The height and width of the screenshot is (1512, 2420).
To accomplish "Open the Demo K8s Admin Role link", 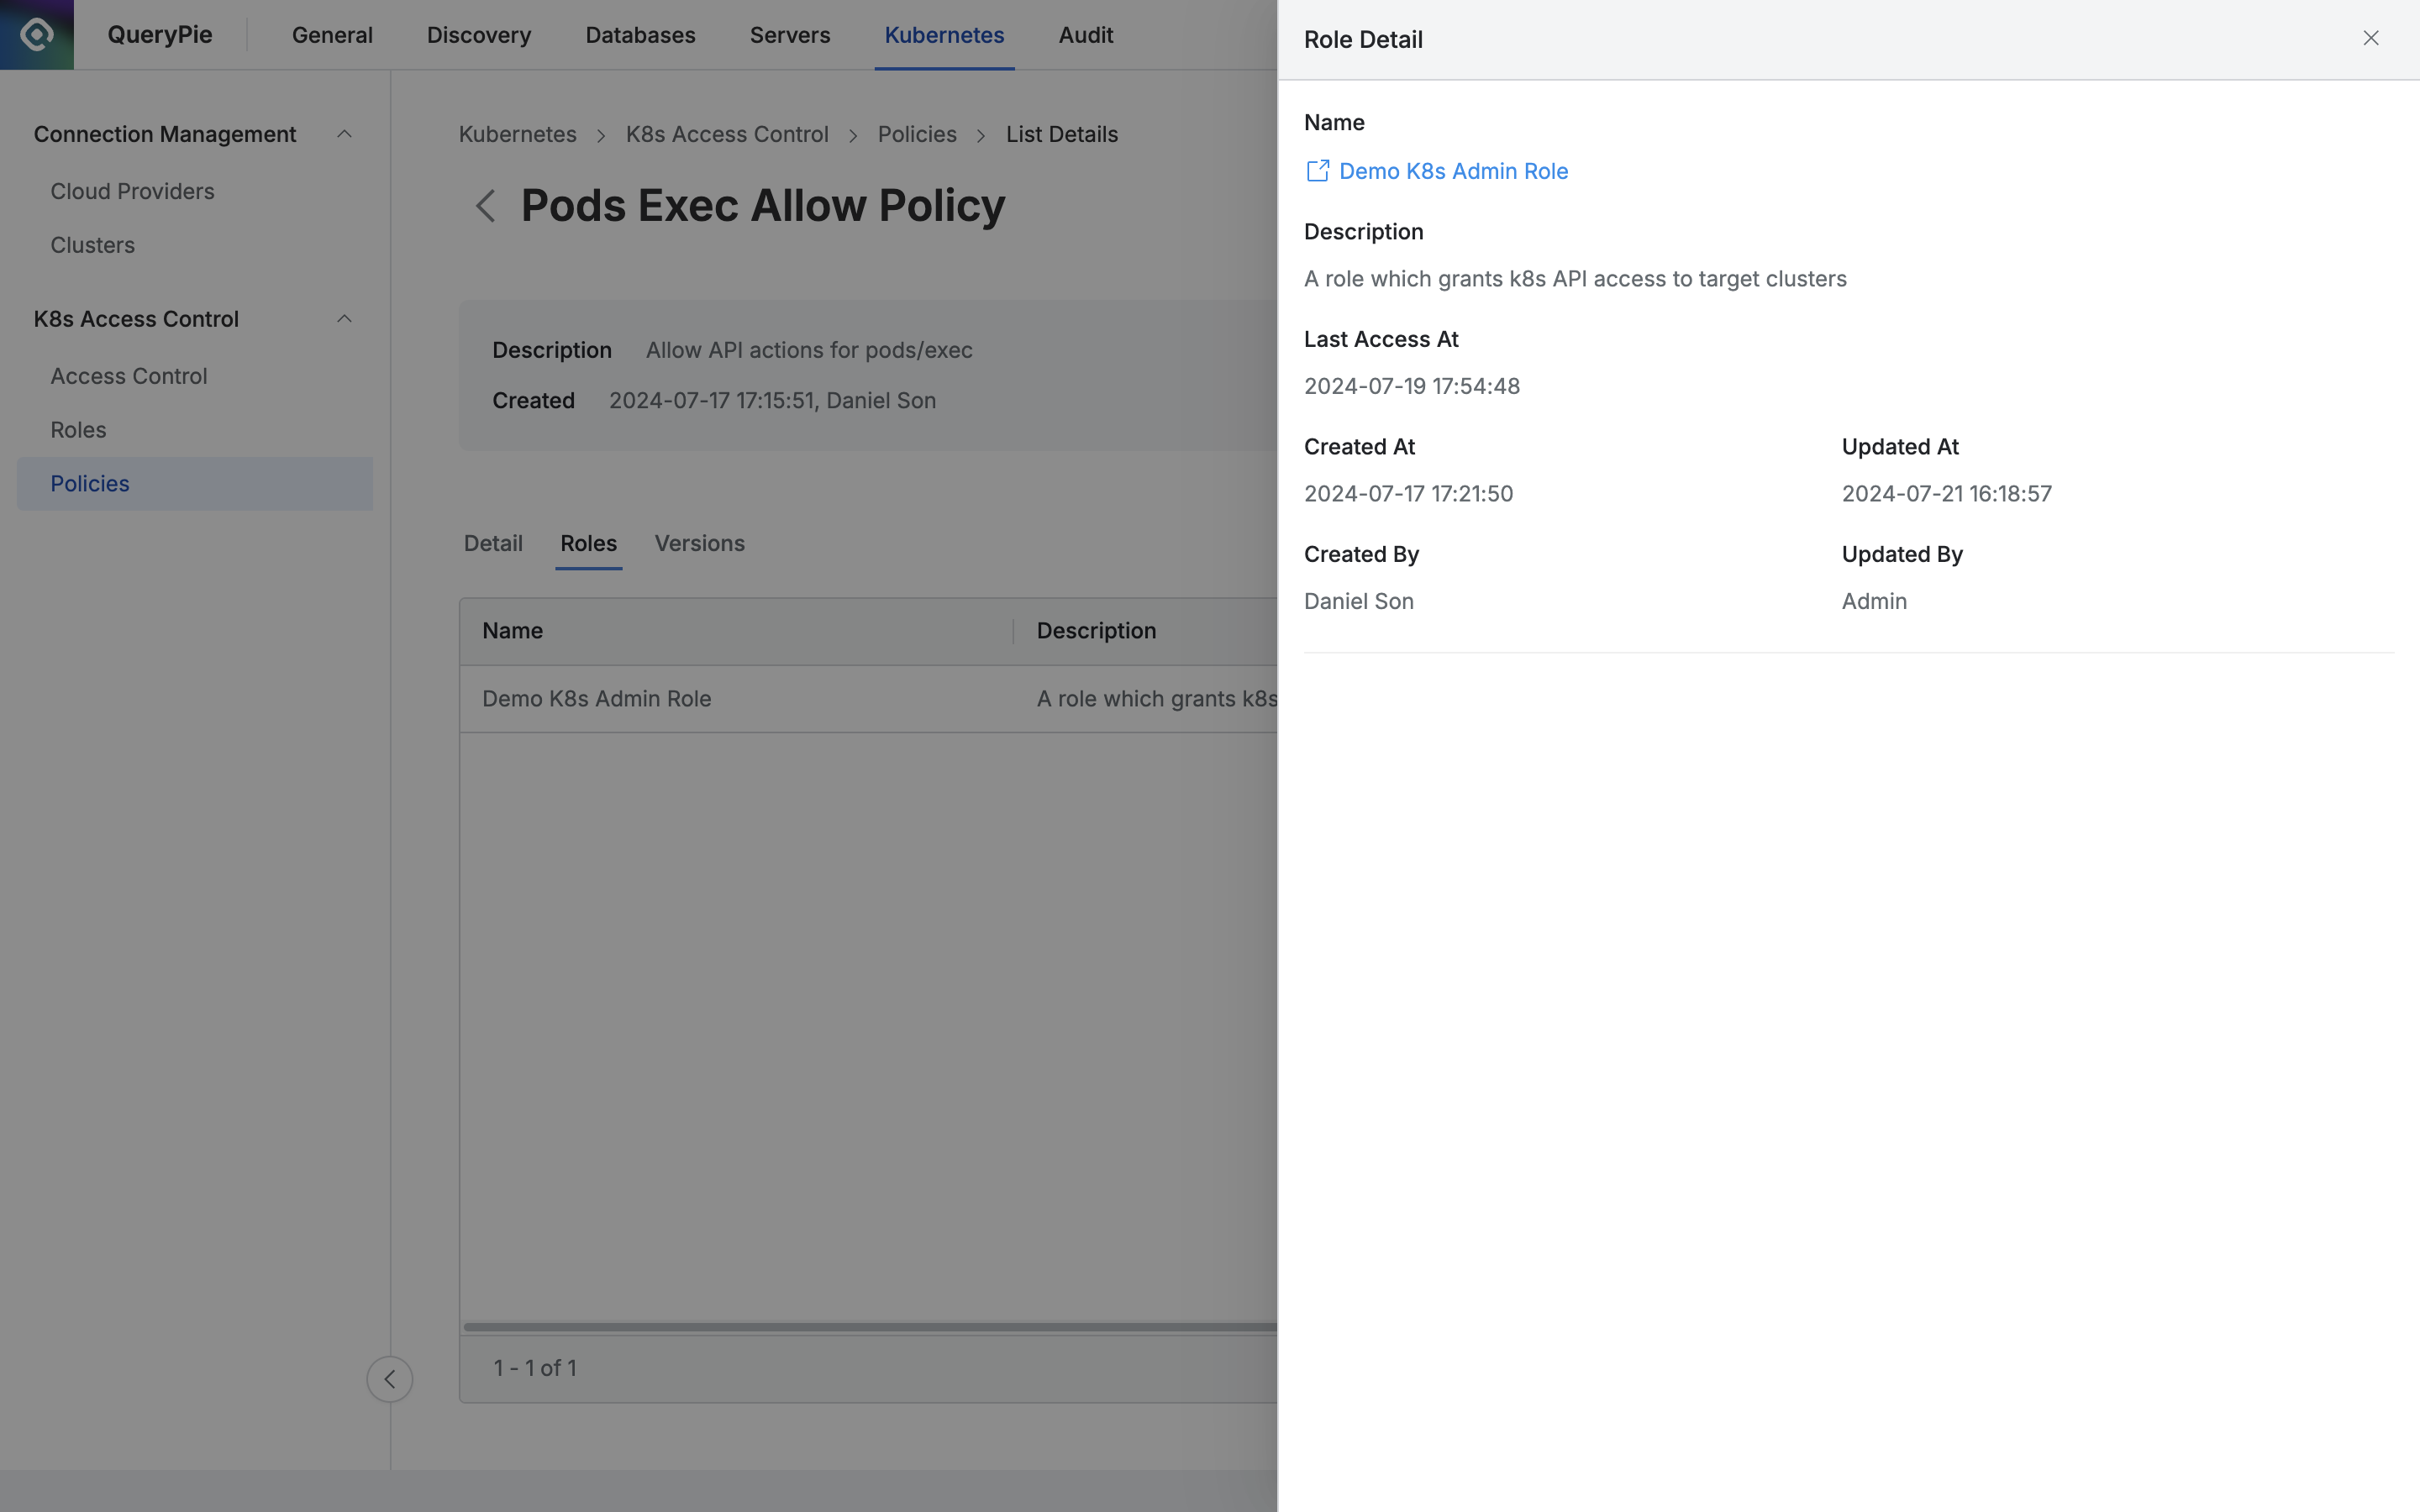I will point(1452,171).
